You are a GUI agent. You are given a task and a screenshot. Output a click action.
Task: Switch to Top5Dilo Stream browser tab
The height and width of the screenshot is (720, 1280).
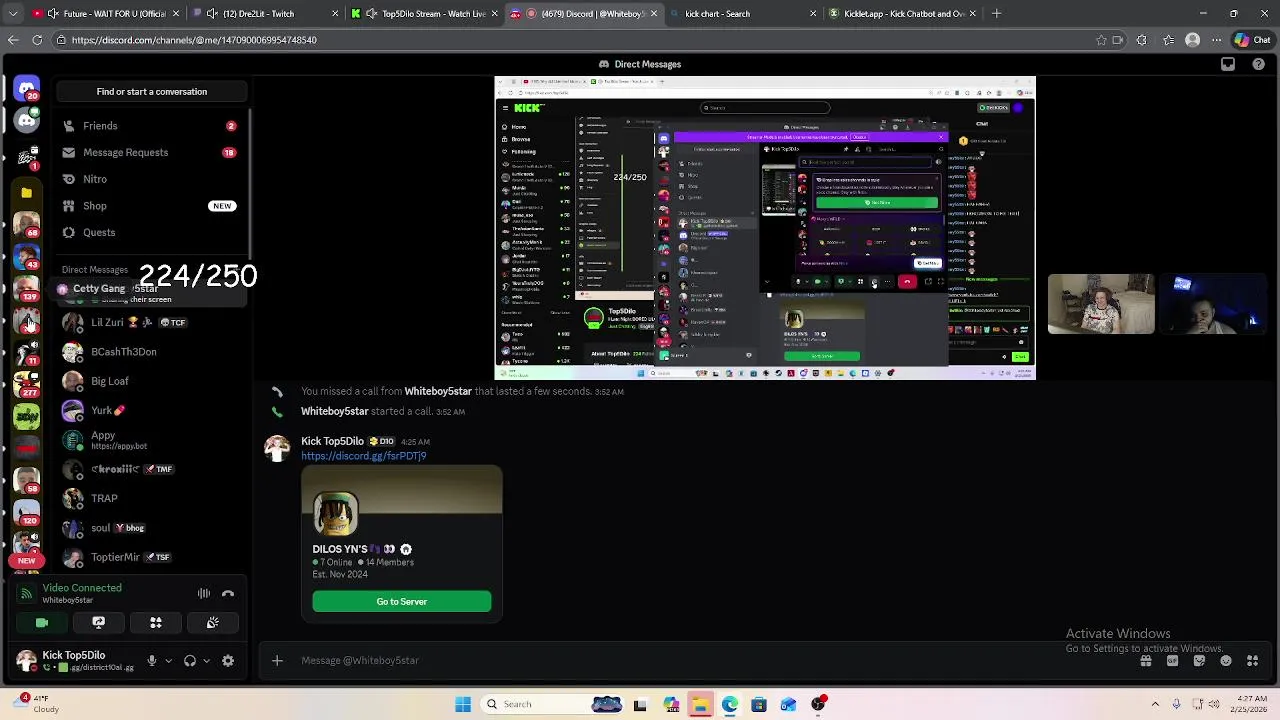click(425, 14)
